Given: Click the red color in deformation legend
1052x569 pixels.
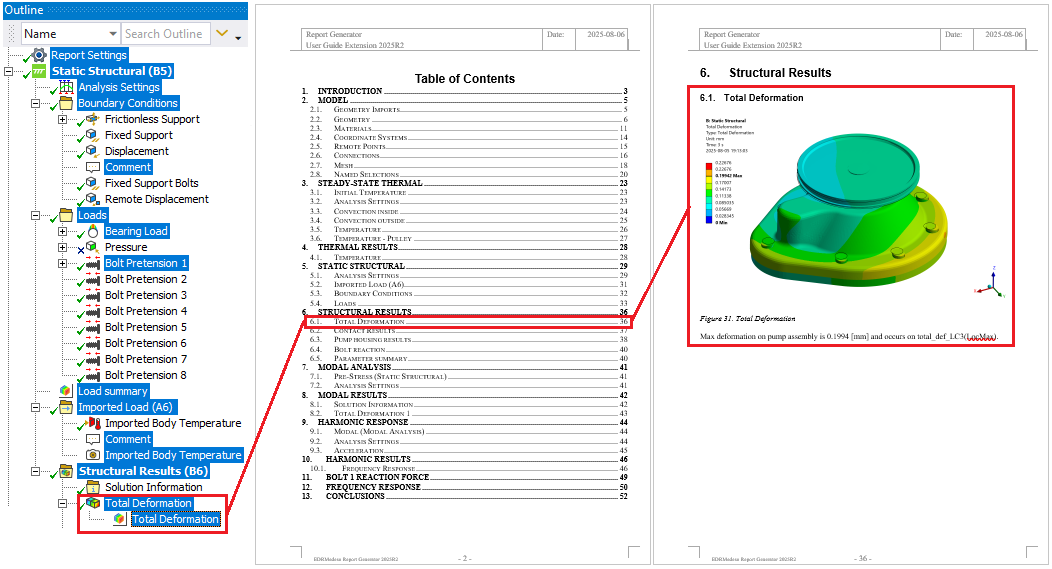Looking at the screenshot, I should point(708,166).
